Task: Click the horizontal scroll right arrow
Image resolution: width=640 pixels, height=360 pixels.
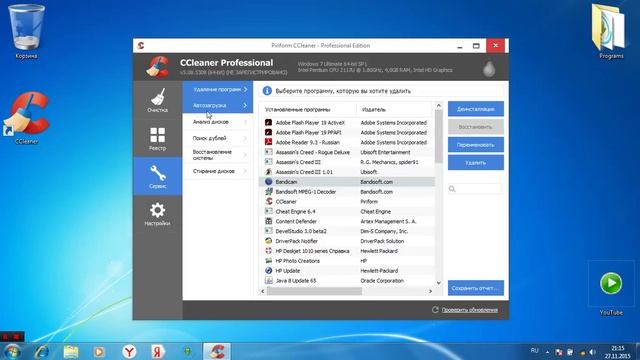Action: point(430,291)
